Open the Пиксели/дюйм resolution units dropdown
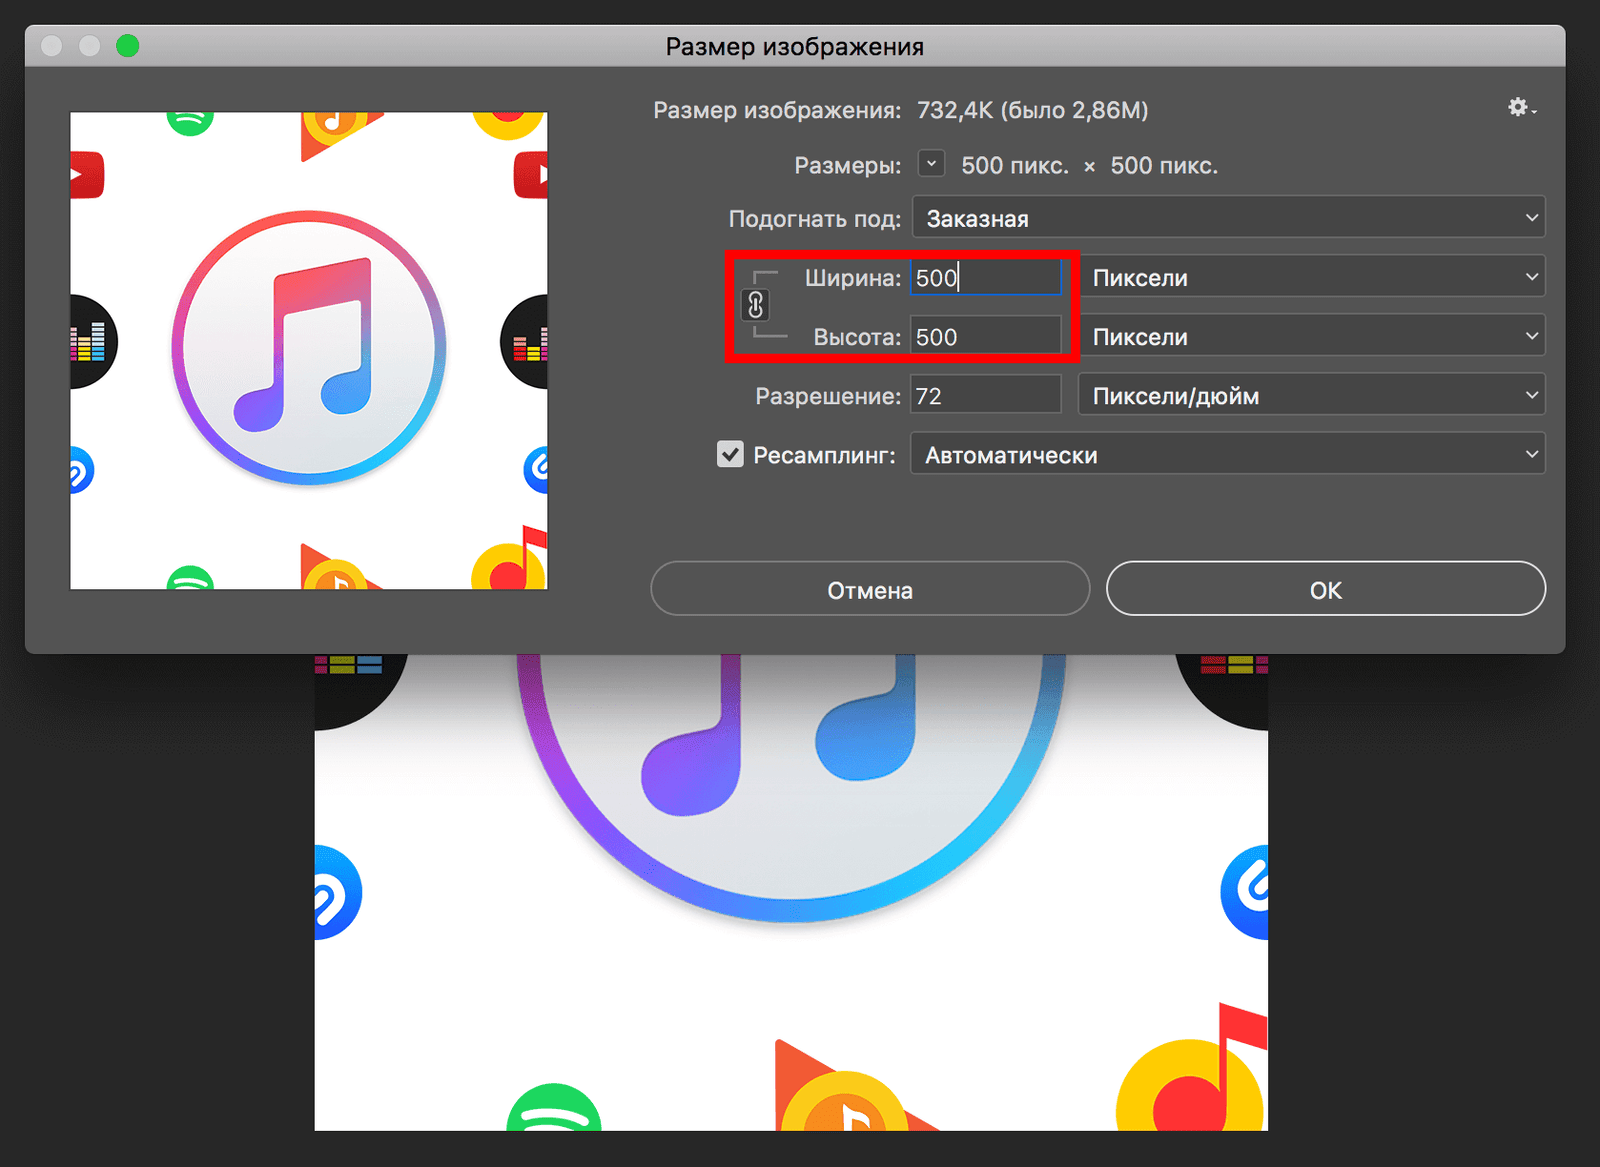 tap(1311, 396)
